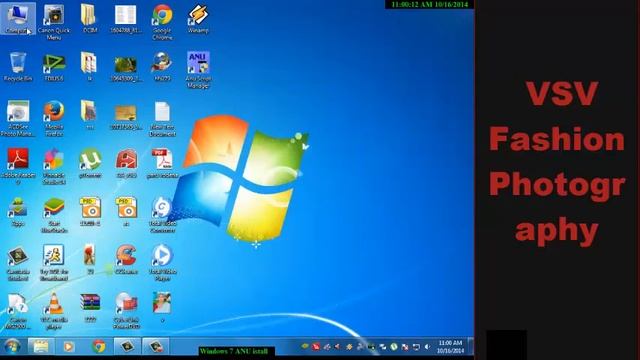Viewport: 640px width, 360px height.
Task: Click the New Text Document file
Action: (162, 118)
